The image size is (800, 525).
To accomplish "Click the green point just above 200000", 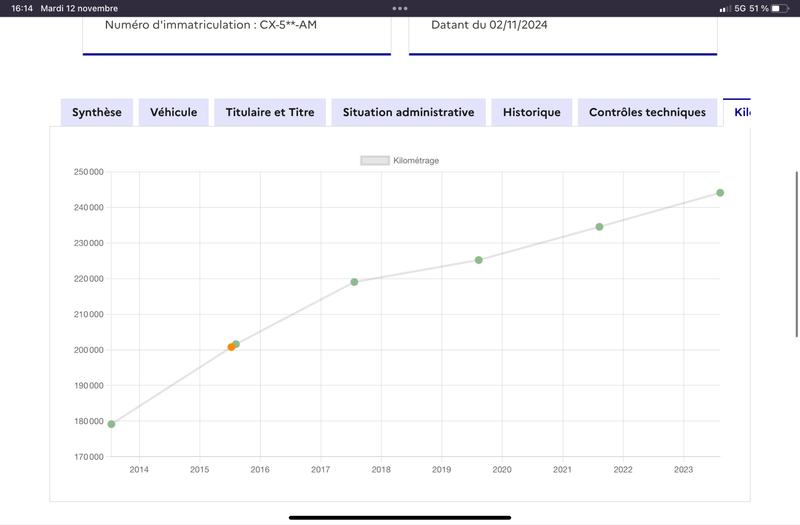I will click(x=236, y=344).
